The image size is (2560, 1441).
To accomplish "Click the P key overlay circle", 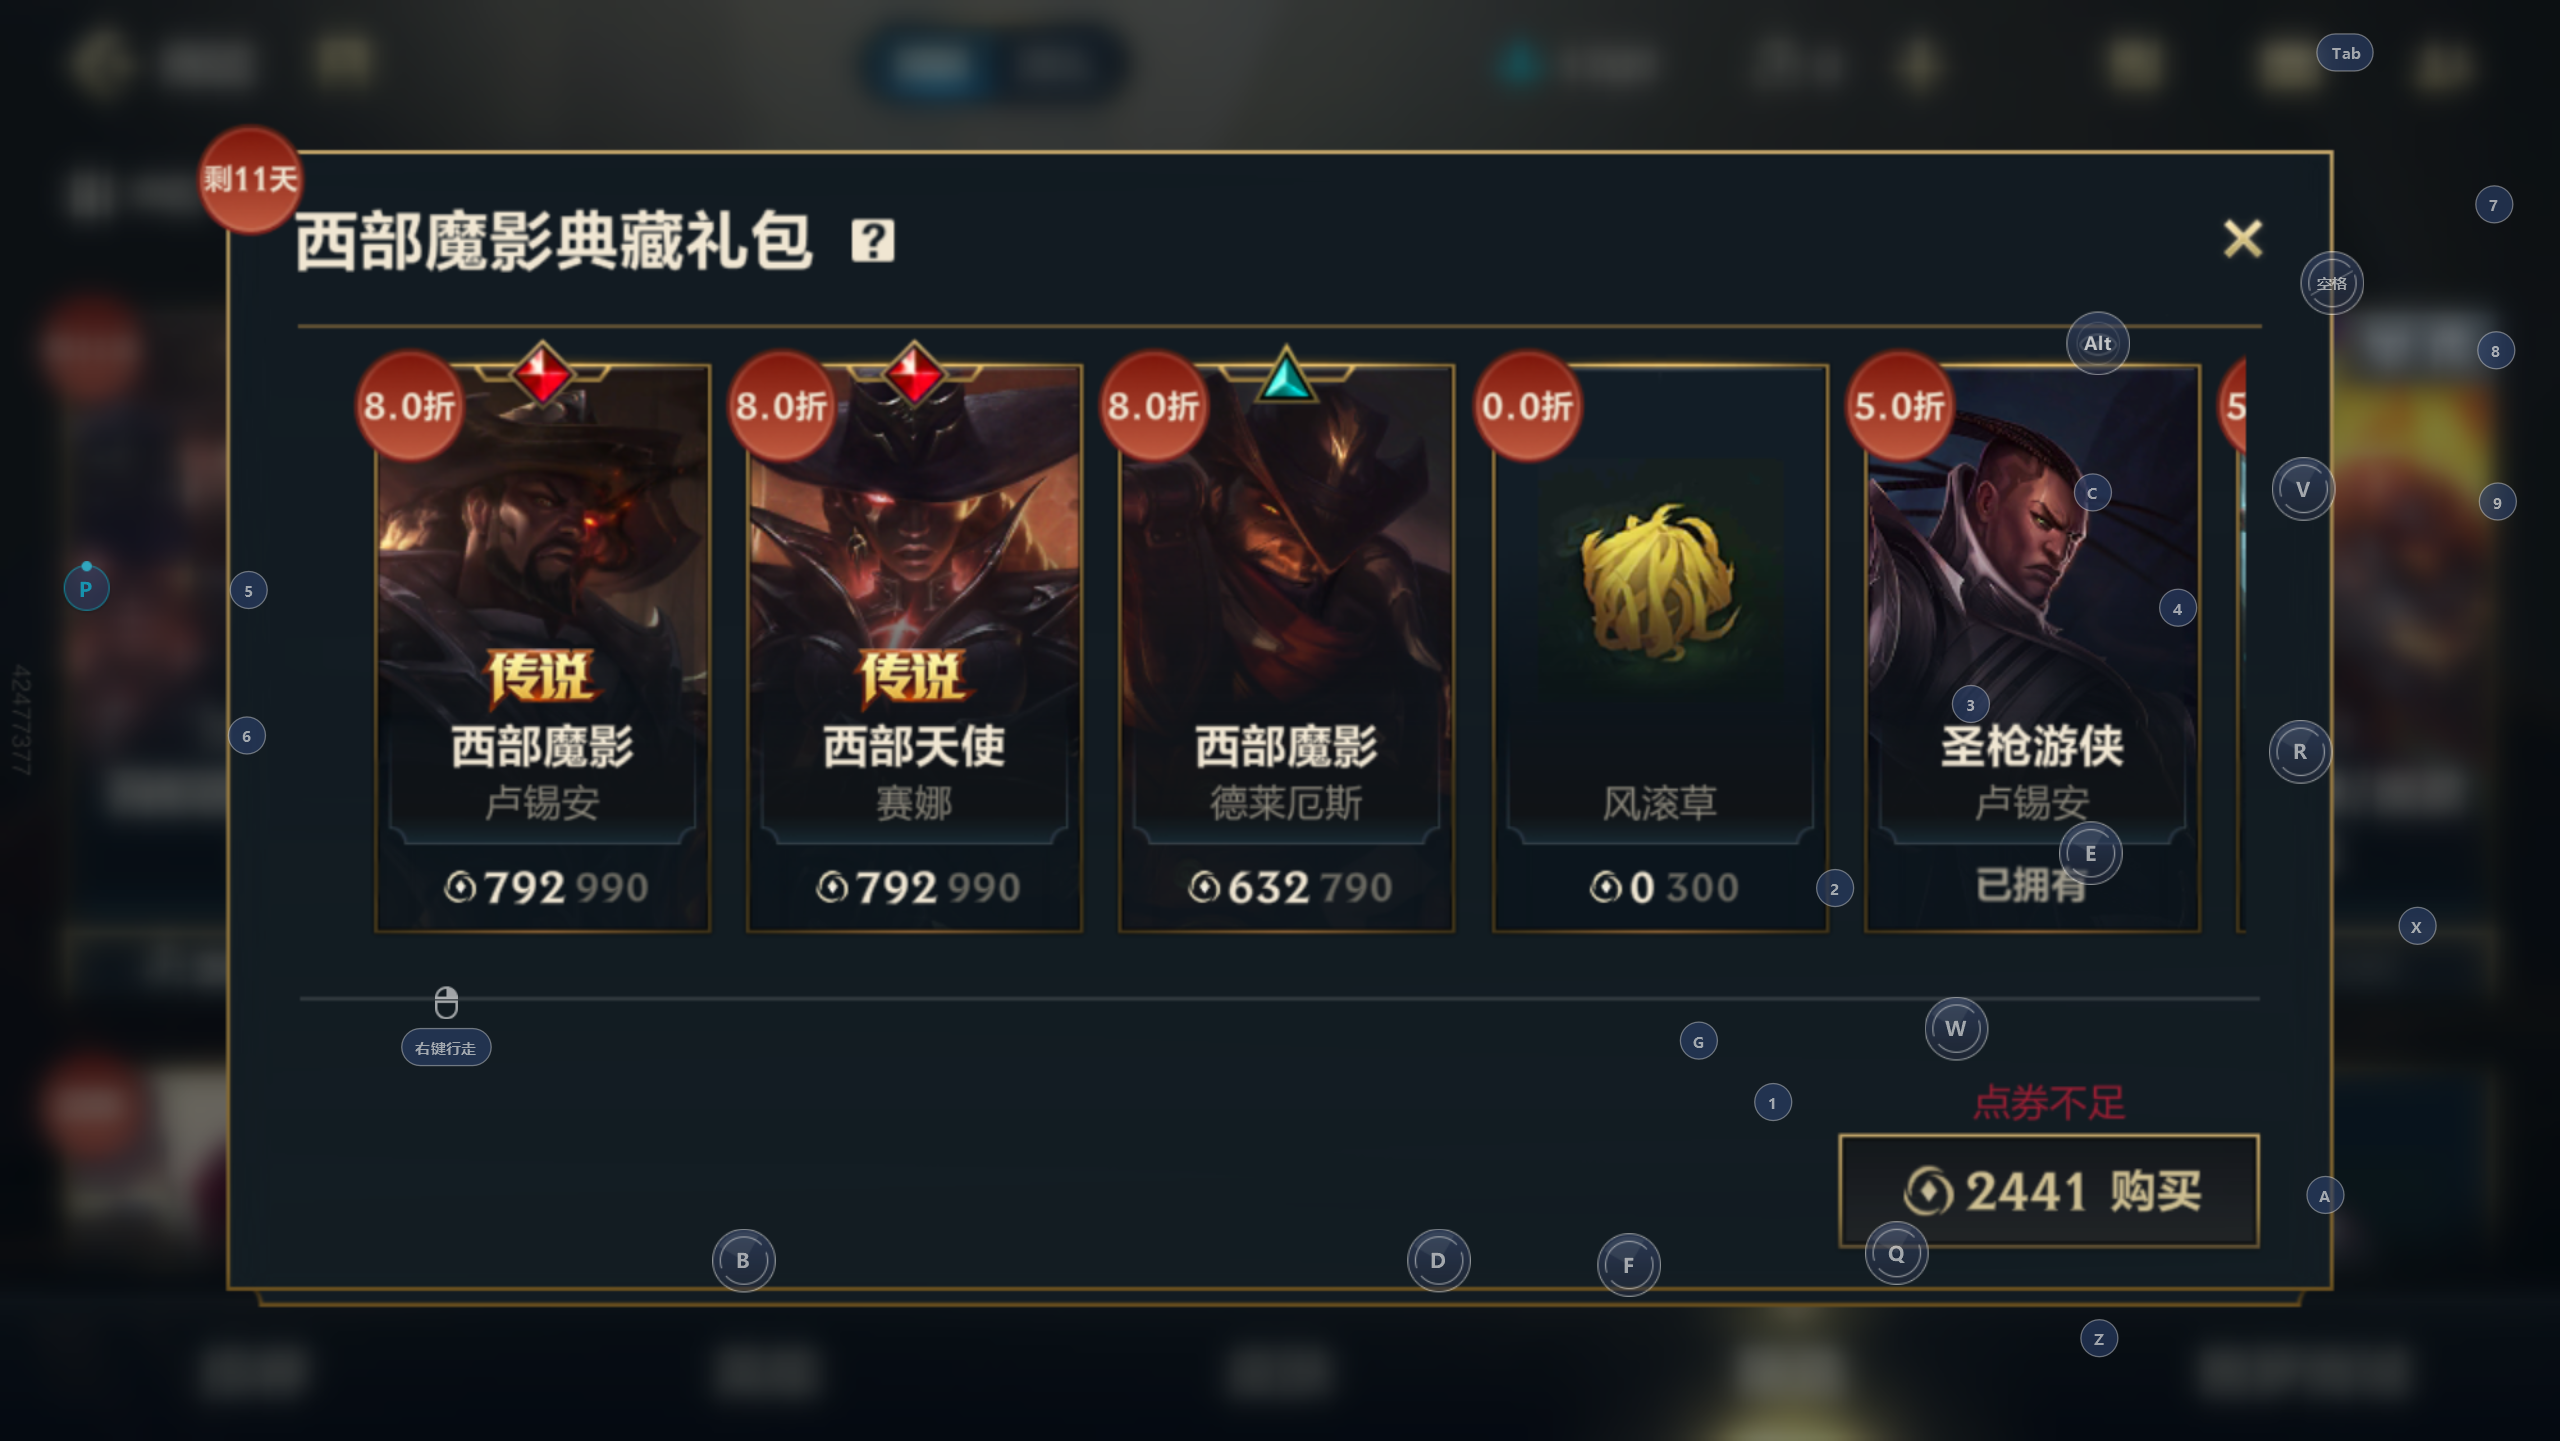I will (86, 589).
